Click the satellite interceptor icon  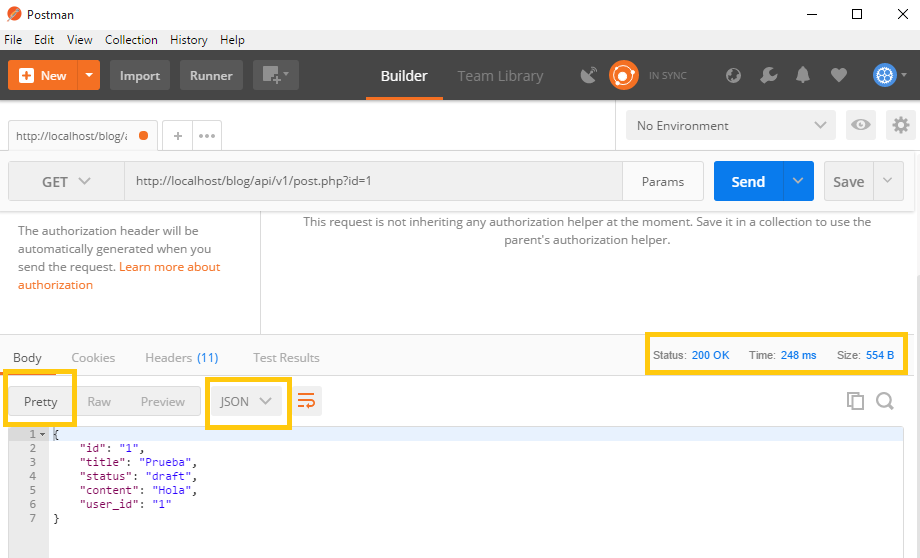(x=588, y=76)
